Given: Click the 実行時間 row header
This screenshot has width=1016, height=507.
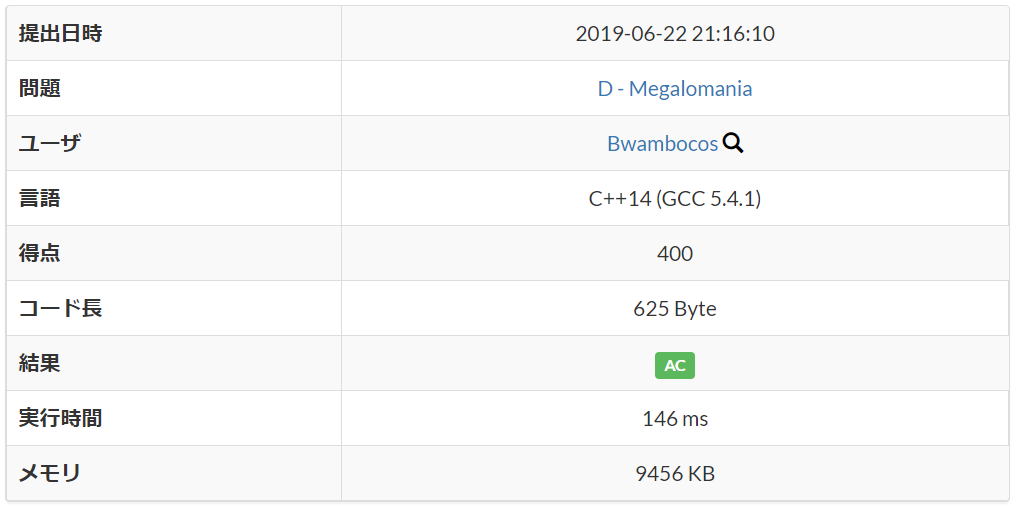Looking at the screenshot, I should [60, 419].
